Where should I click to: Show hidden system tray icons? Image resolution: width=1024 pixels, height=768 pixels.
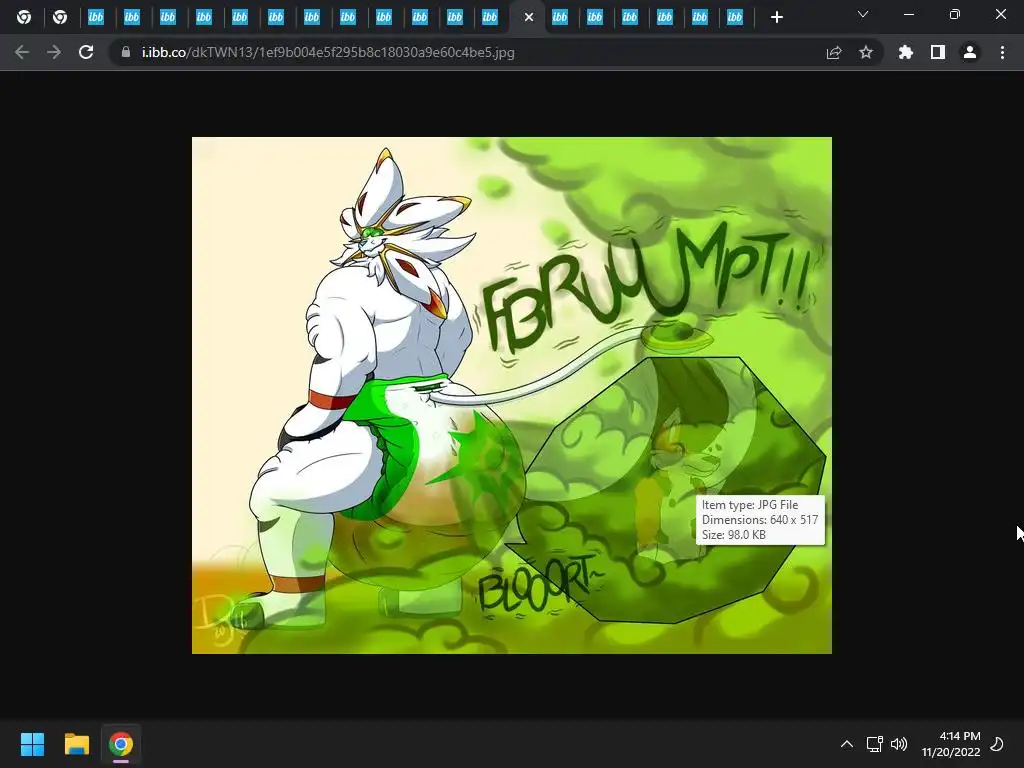(x=846, y=744)
